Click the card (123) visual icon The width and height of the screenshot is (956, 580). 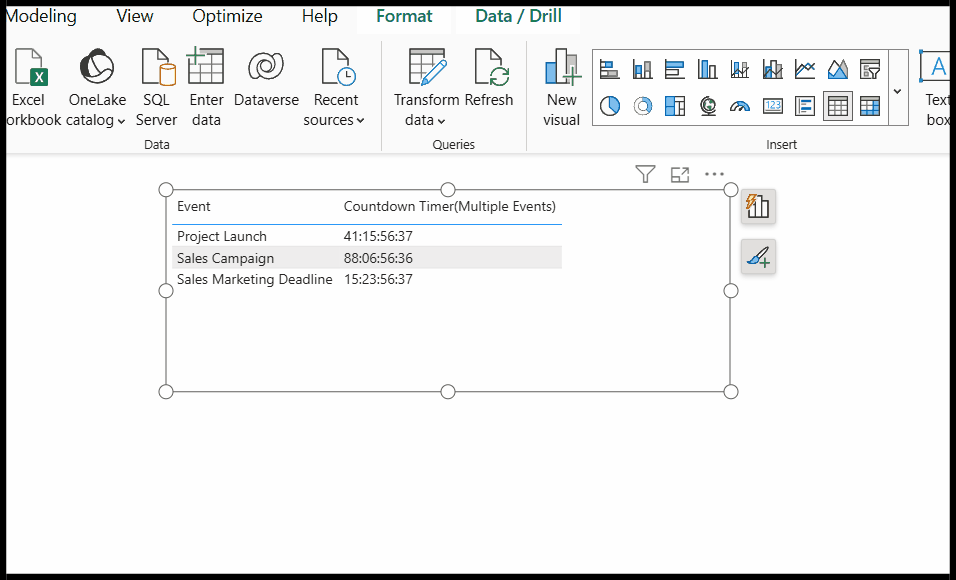click(773, 106)
